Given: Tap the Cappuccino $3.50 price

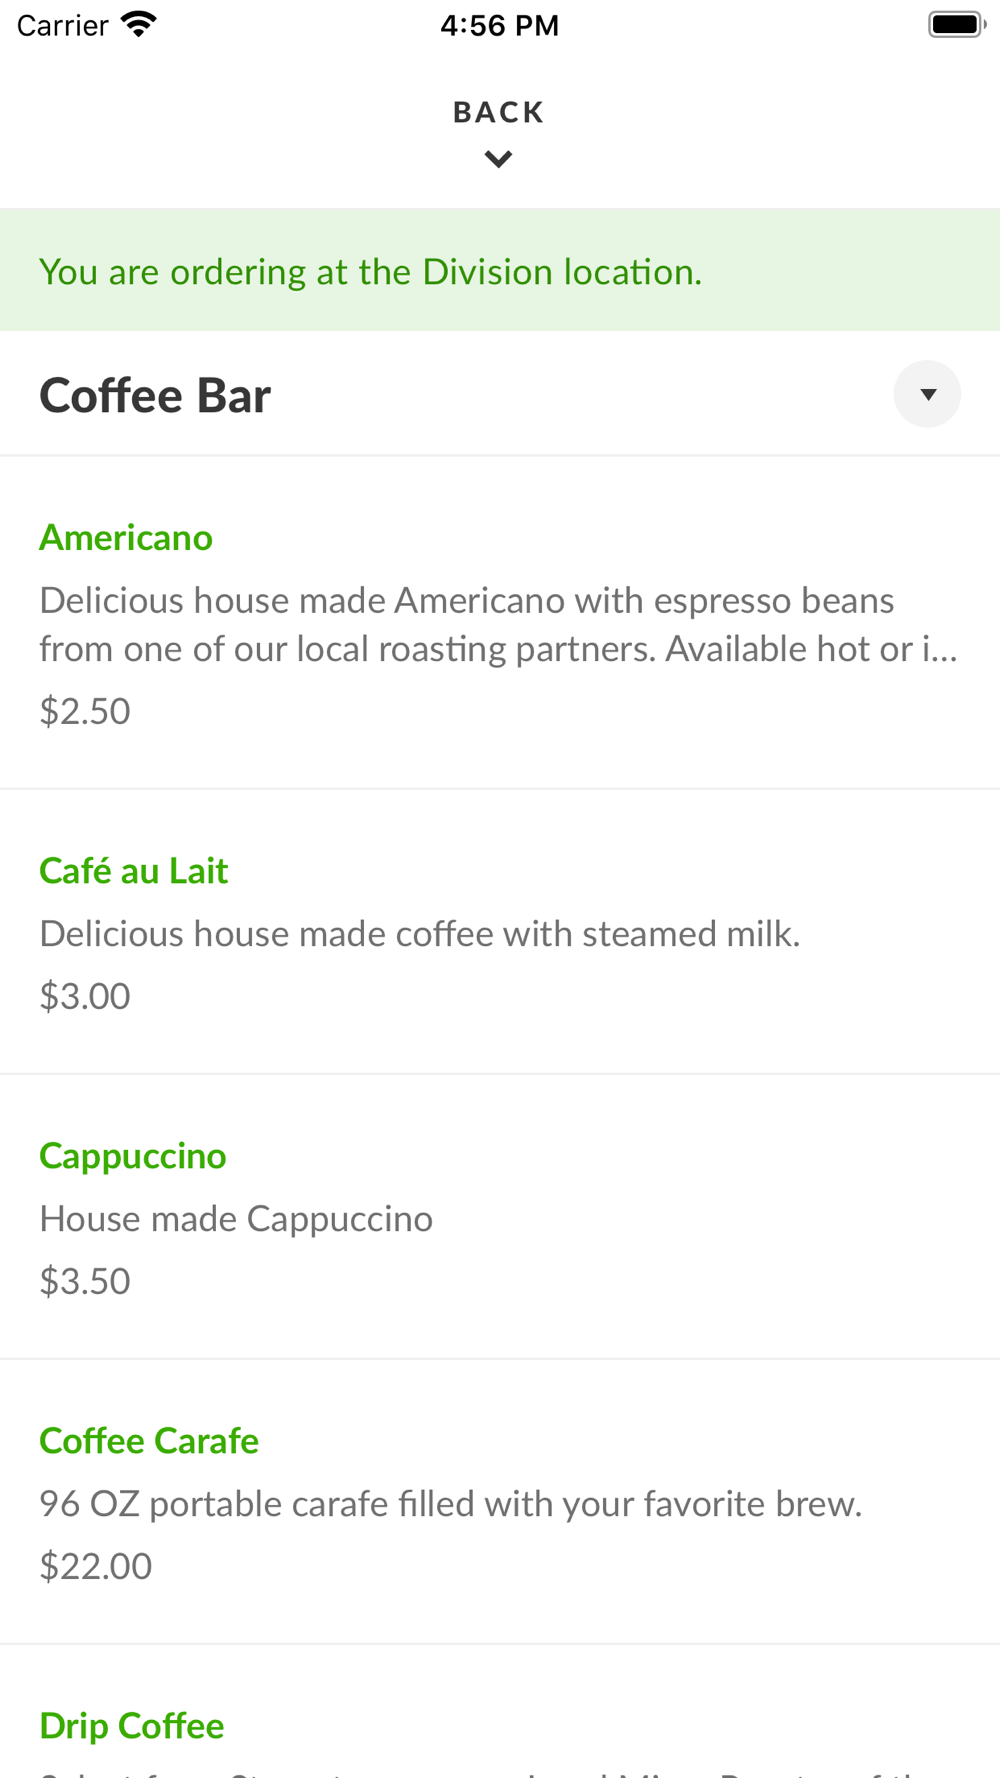Looking at the screenshot, I should pyautogui.click(x=85, y=1281).
